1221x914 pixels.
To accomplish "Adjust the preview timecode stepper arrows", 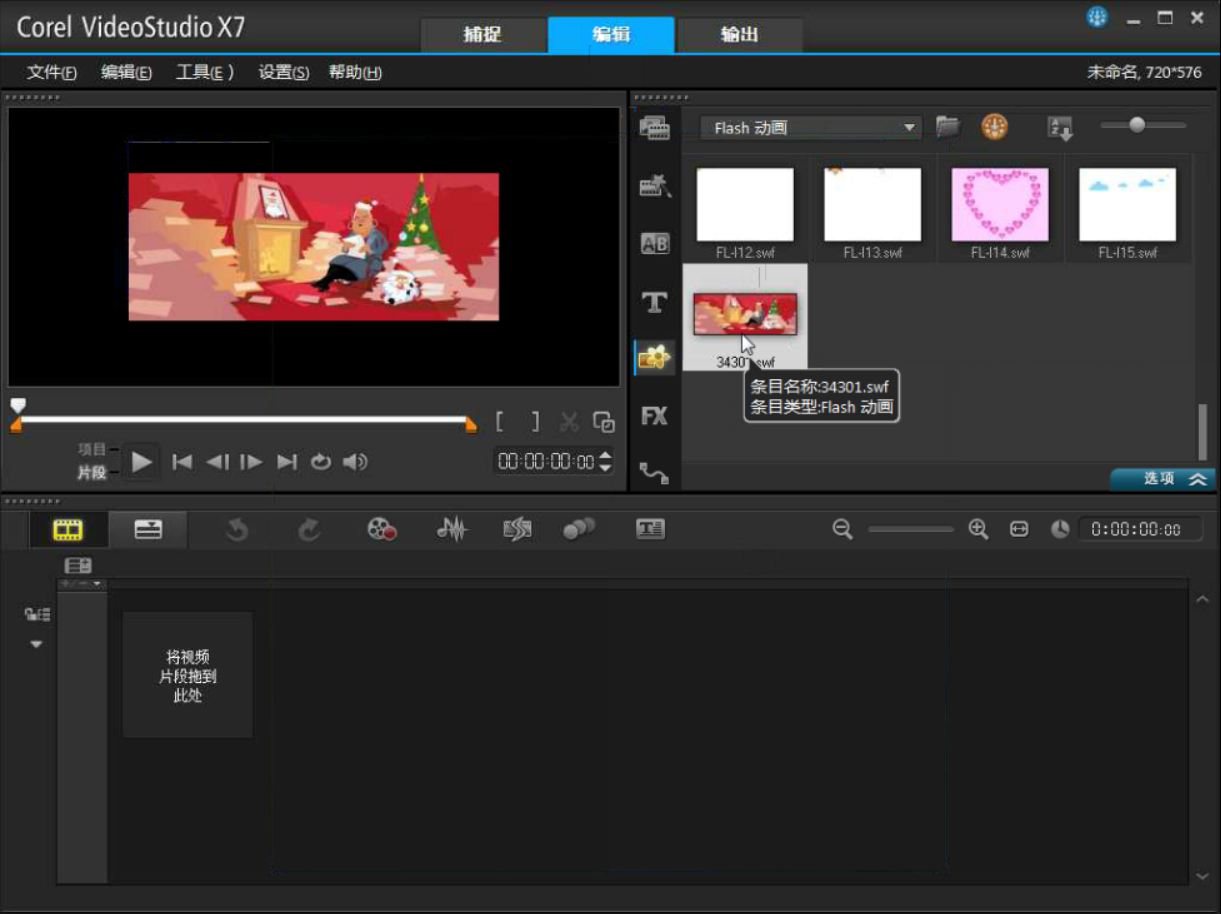I will coord(604,462).
